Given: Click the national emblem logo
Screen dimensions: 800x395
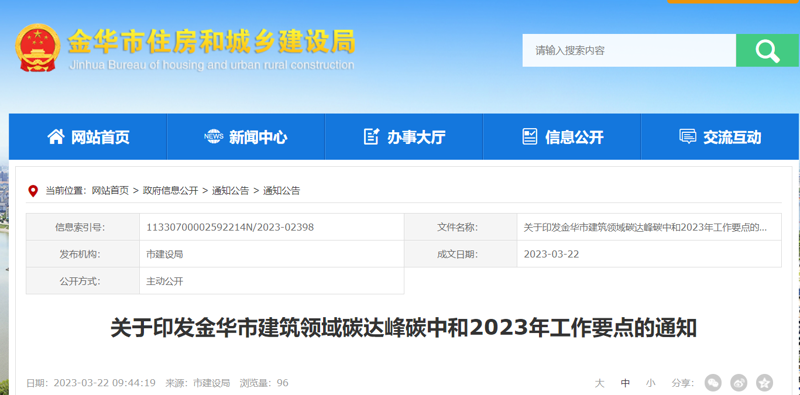Looking at the screenshot, I should tap(38, 47).
